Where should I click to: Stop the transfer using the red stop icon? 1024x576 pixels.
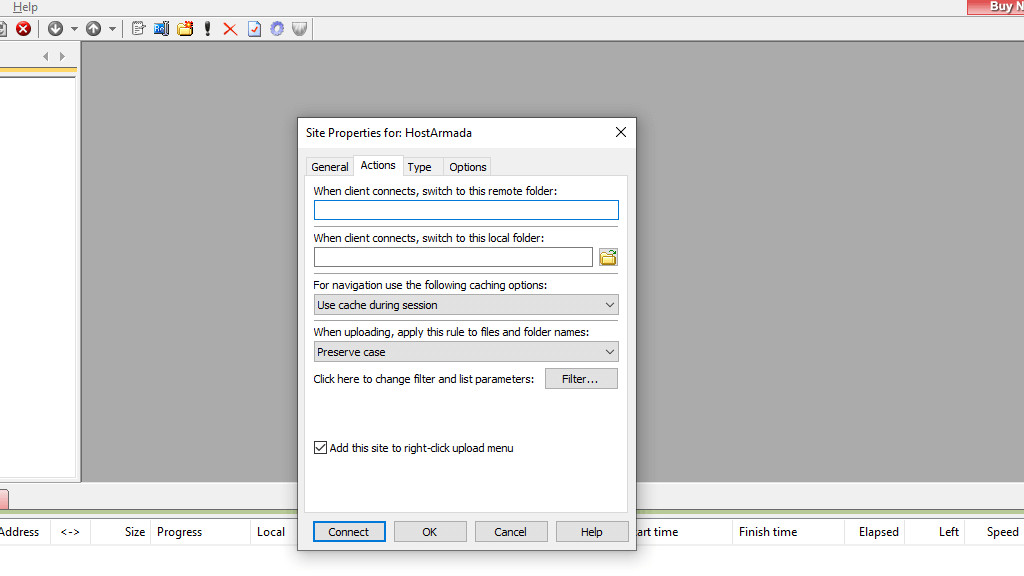point(22,28)
